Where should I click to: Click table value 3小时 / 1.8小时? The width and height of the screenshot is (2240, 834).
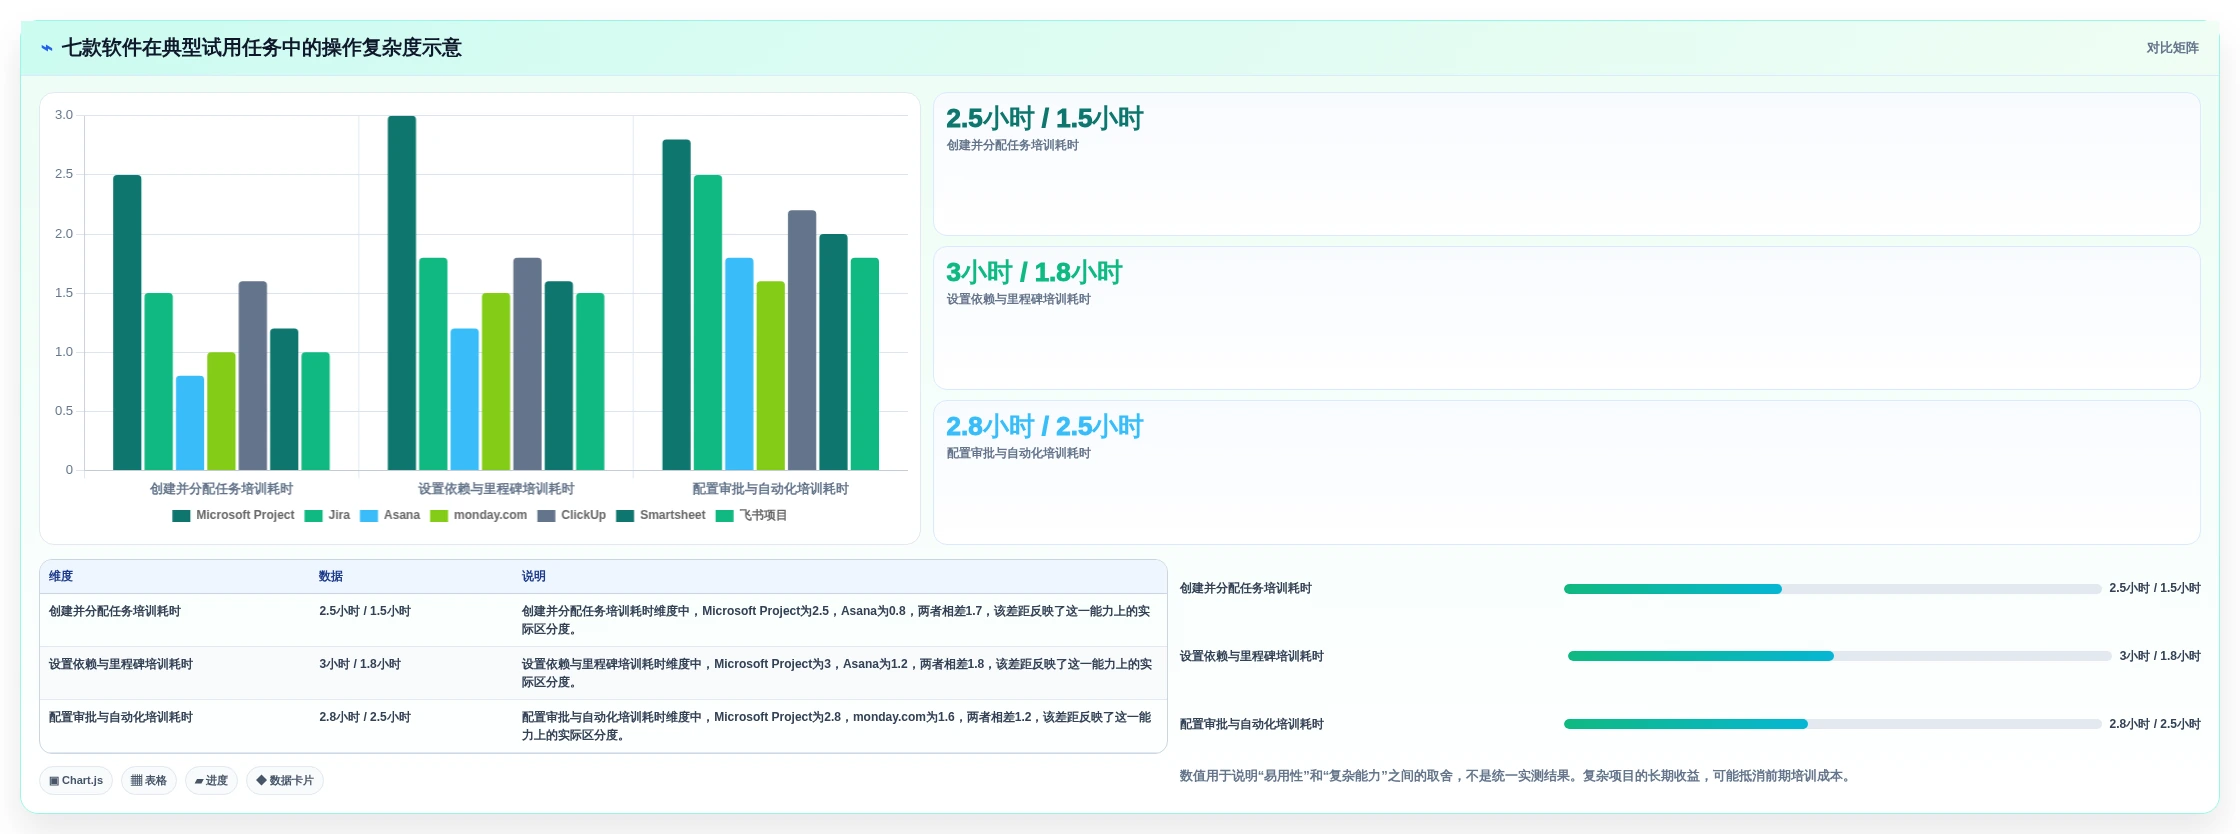click(360, 664)
